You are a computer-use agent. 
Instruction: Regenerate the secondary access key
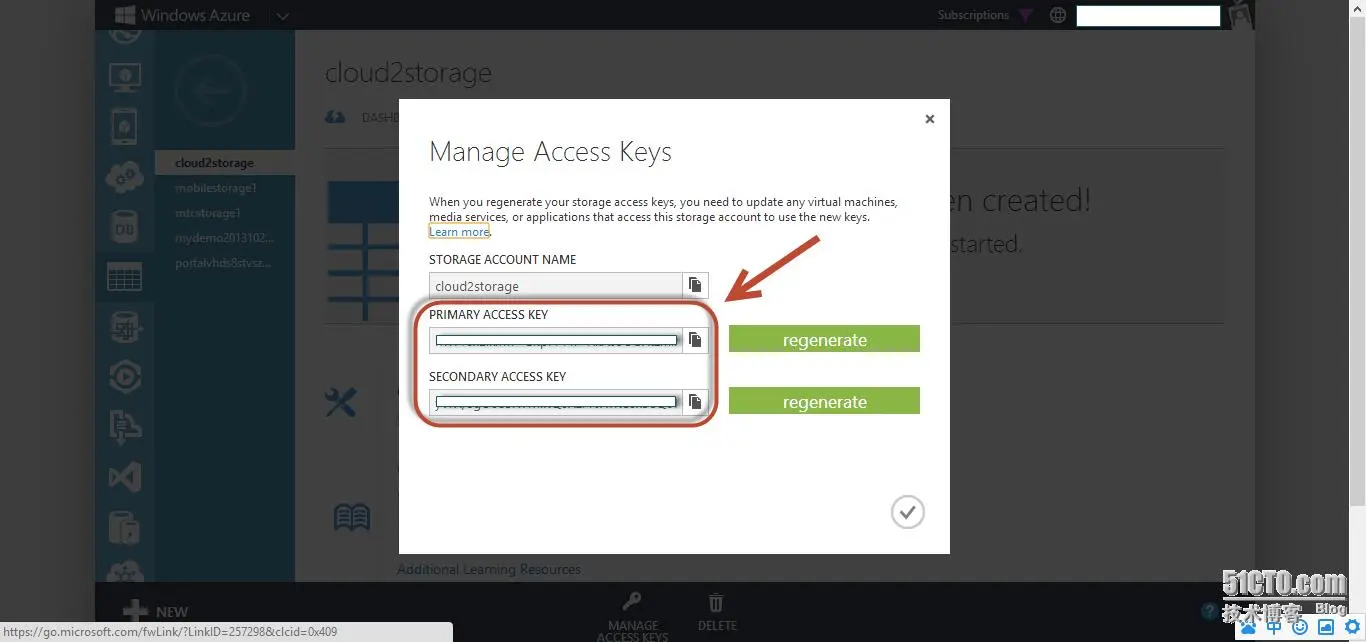(x=824, y=401)
